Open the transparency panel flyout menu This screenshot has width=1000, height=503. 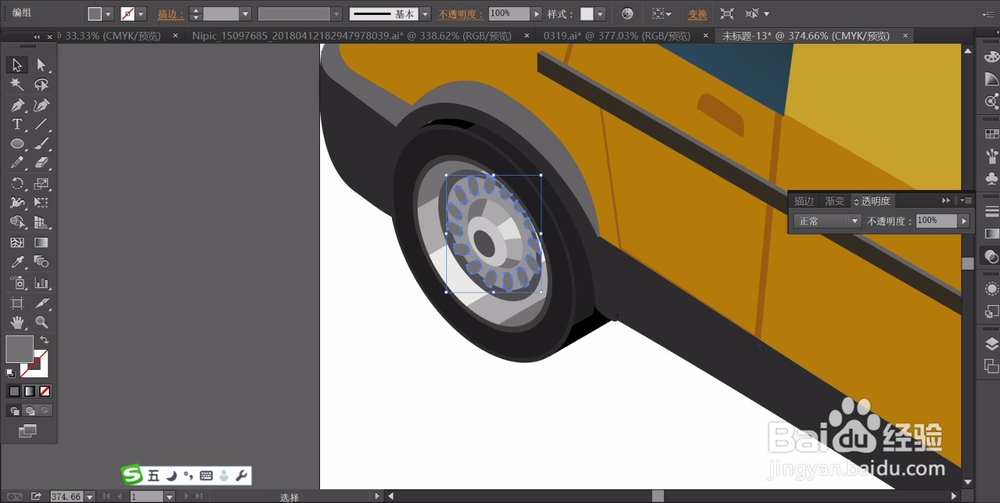(966, 200)
